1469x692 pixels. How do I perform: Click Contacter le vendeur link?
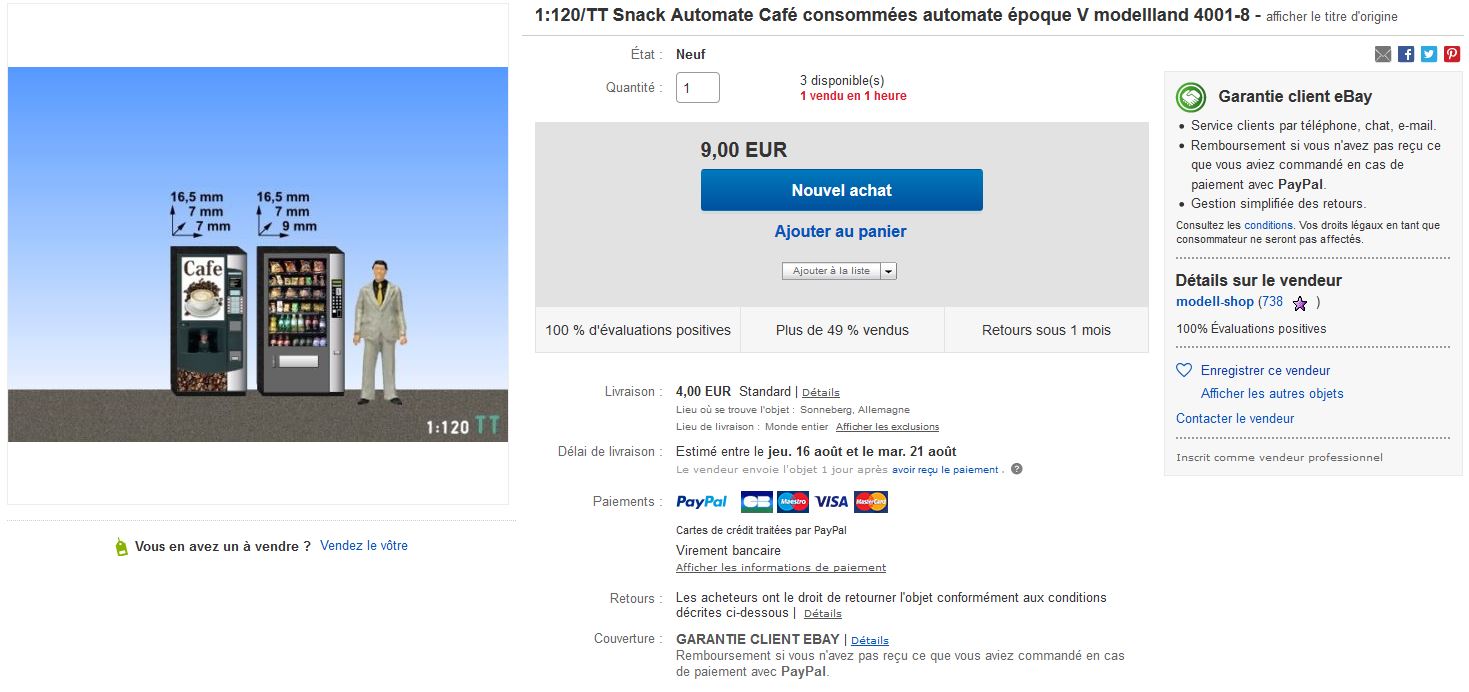(x=1235, y=418)
